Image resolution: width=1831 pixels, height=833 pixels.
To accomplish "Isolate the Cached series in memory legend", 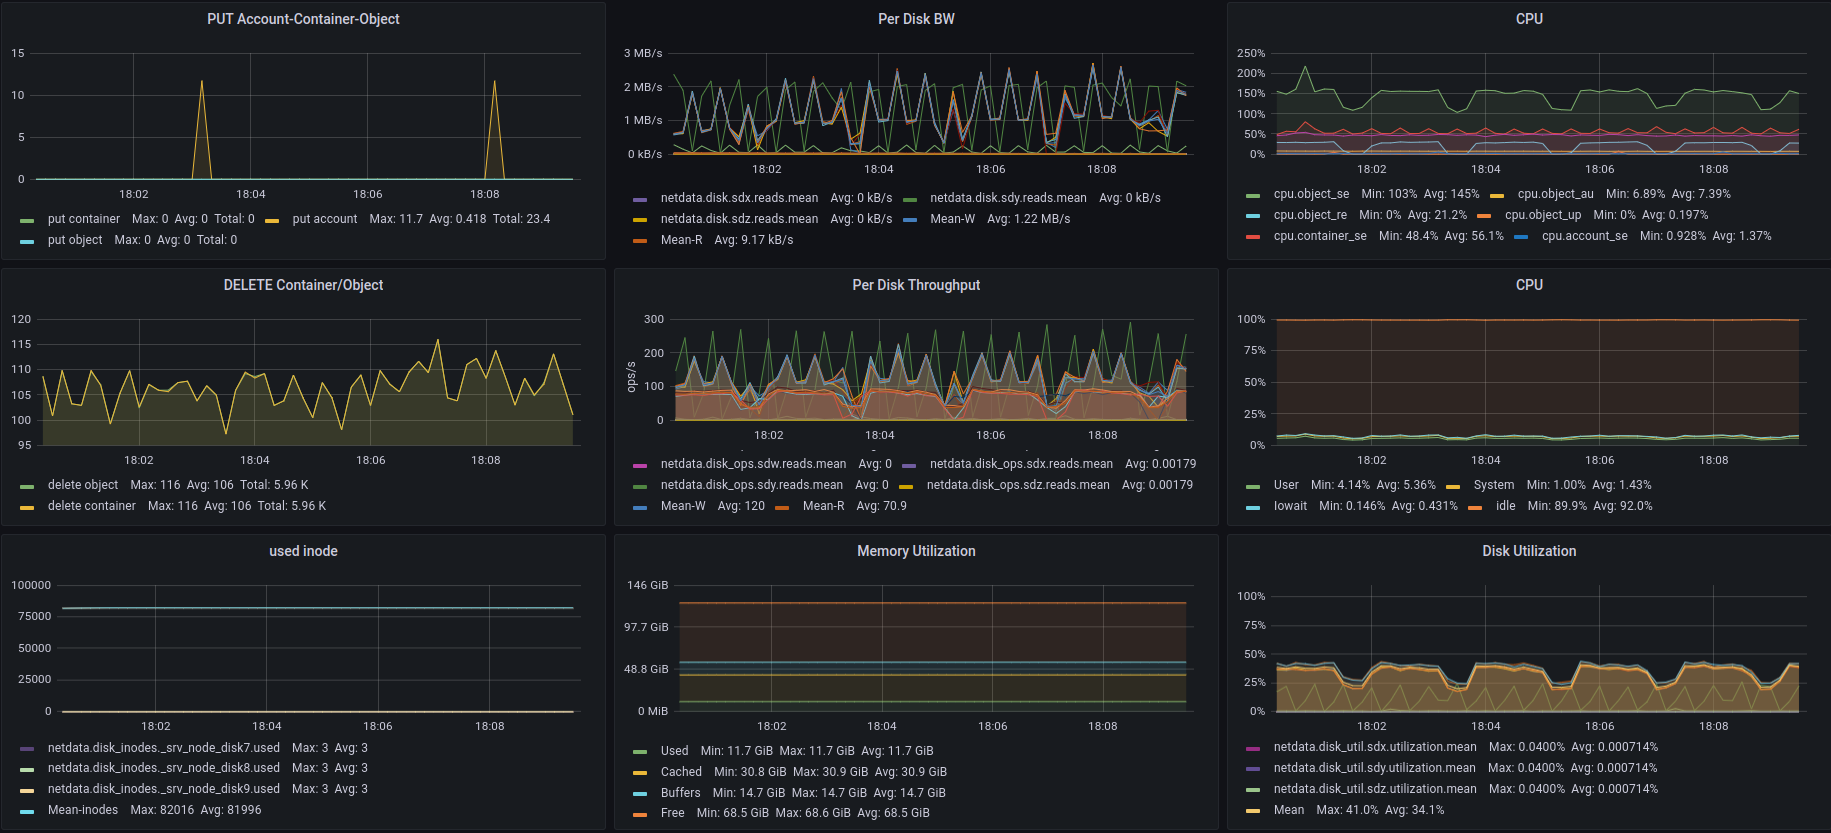I will point(681,772).
